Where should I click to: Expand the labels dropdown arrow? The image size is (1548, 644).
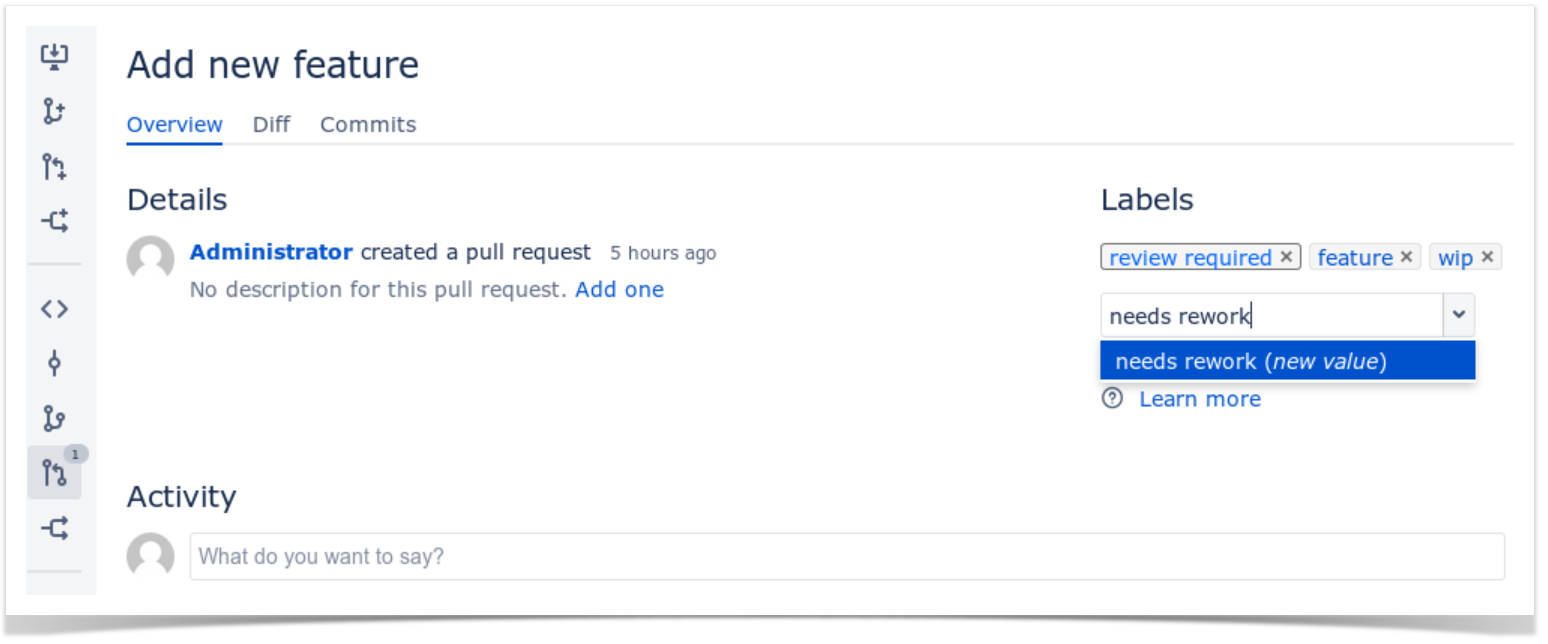(1458, 316)
